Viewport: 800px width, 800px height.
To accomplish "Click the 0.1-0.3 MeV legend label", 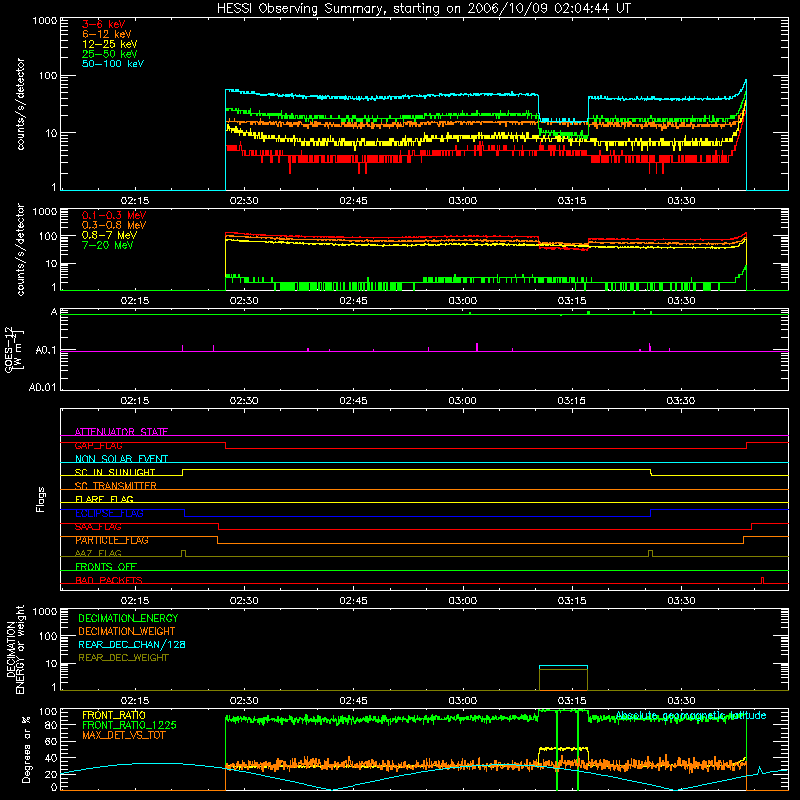I will (114, 215).
